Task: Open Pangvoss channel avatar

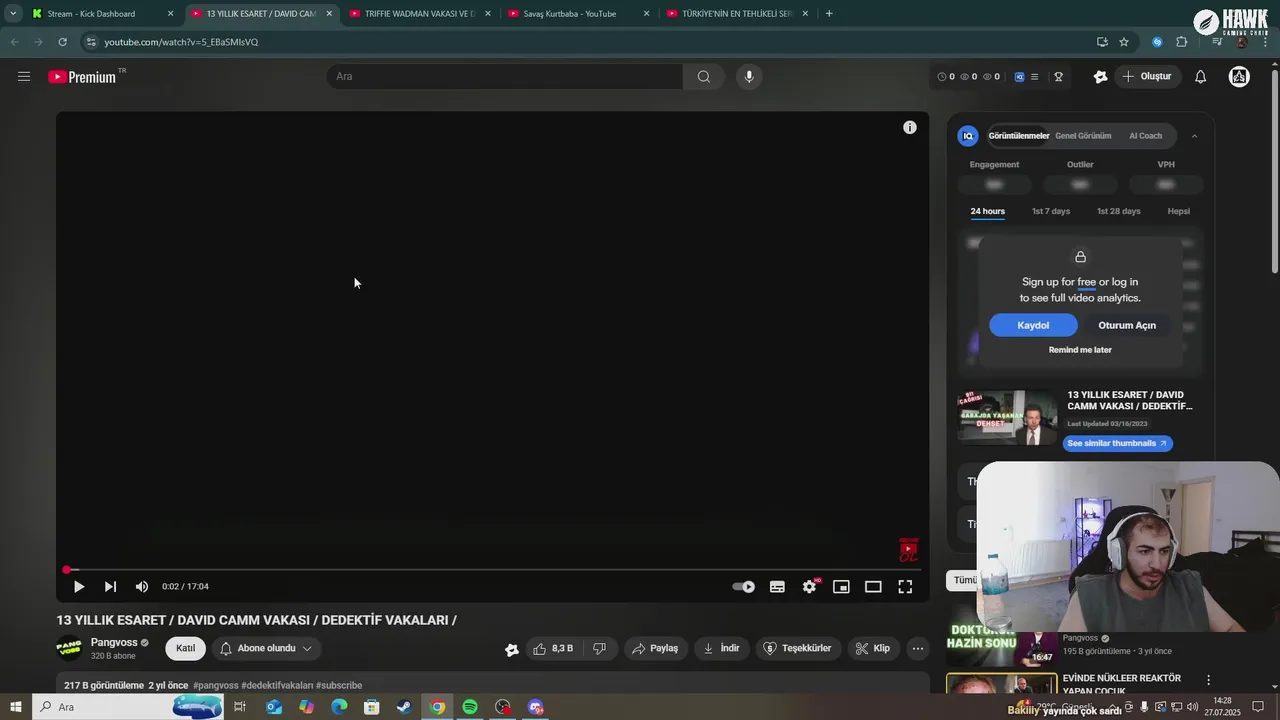Action: [69, 649]
